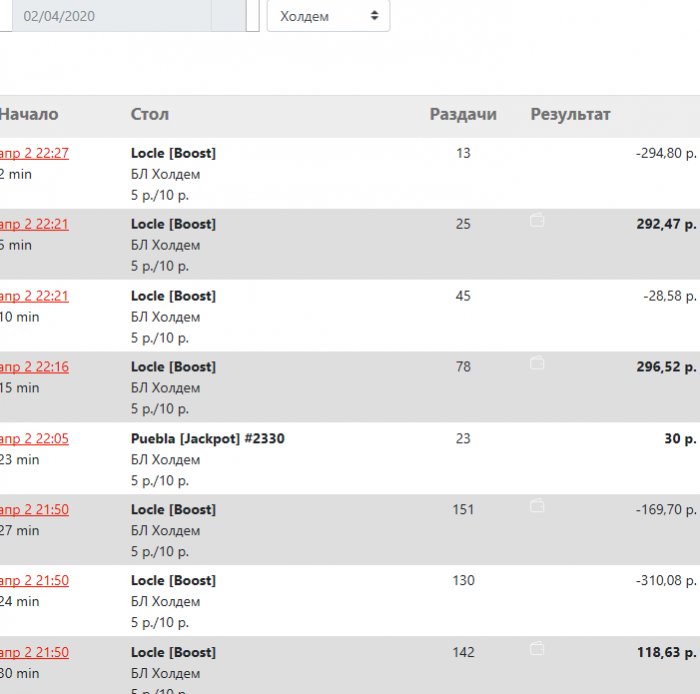Click the result value 118,63 р.
Viewport: 700px width, 694px height.
pos(667,652)
